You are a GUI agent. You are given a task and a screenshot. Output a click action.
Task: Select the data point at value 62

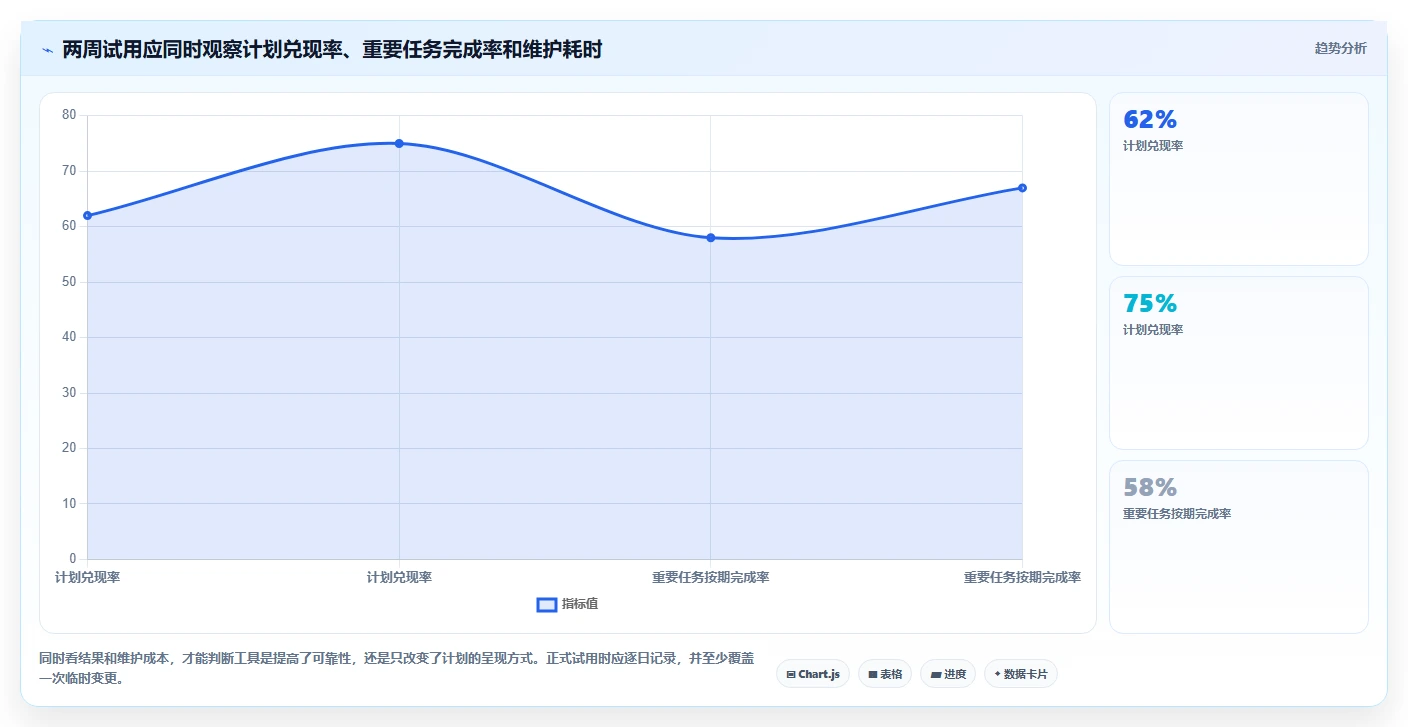[x=88, y=216]
